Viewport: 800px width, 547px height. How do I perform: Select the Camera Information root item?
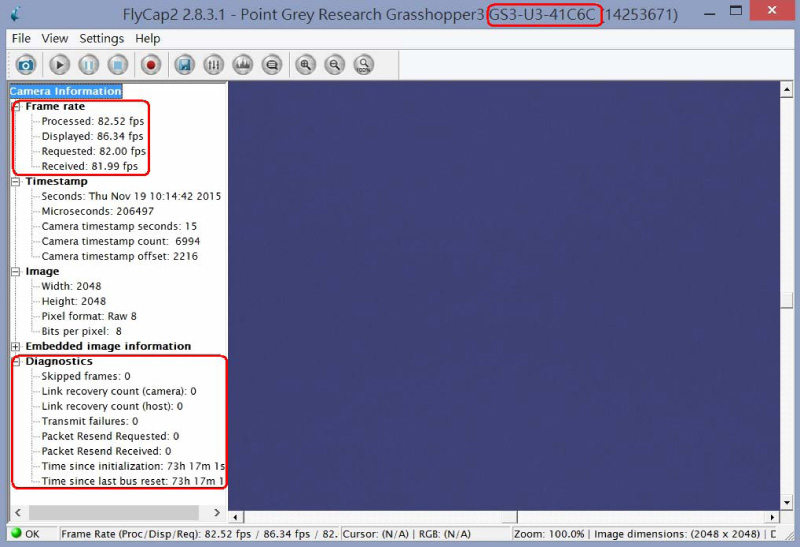coord(66,91)
